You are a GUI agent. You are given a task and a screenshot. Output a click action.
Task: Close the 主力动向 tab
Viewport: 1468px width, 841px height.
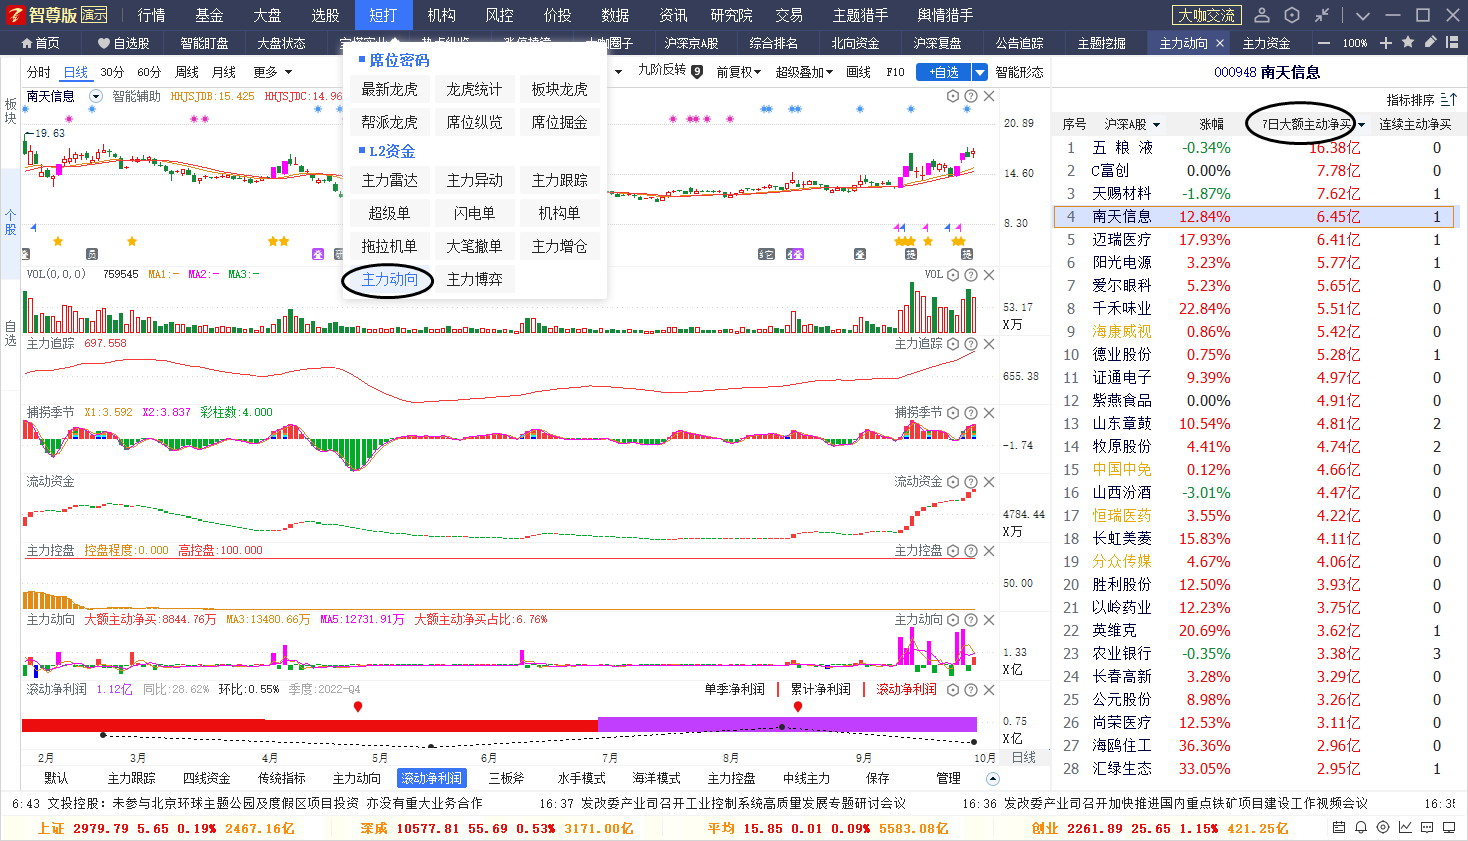[1220, 43]
